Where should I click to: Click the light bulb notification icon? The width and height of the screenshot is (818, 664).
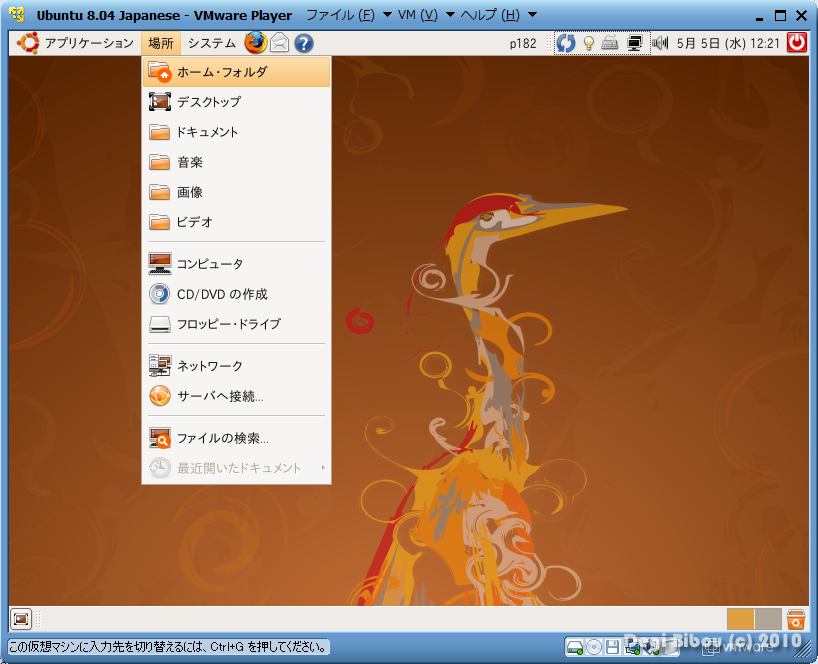coord(589,43)
